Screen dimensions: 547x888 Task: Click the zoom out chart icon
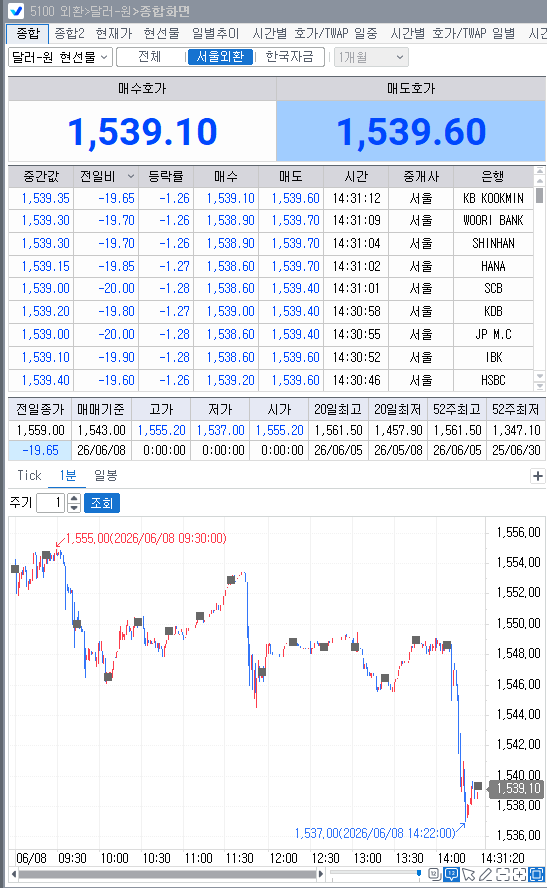(502, 875)
